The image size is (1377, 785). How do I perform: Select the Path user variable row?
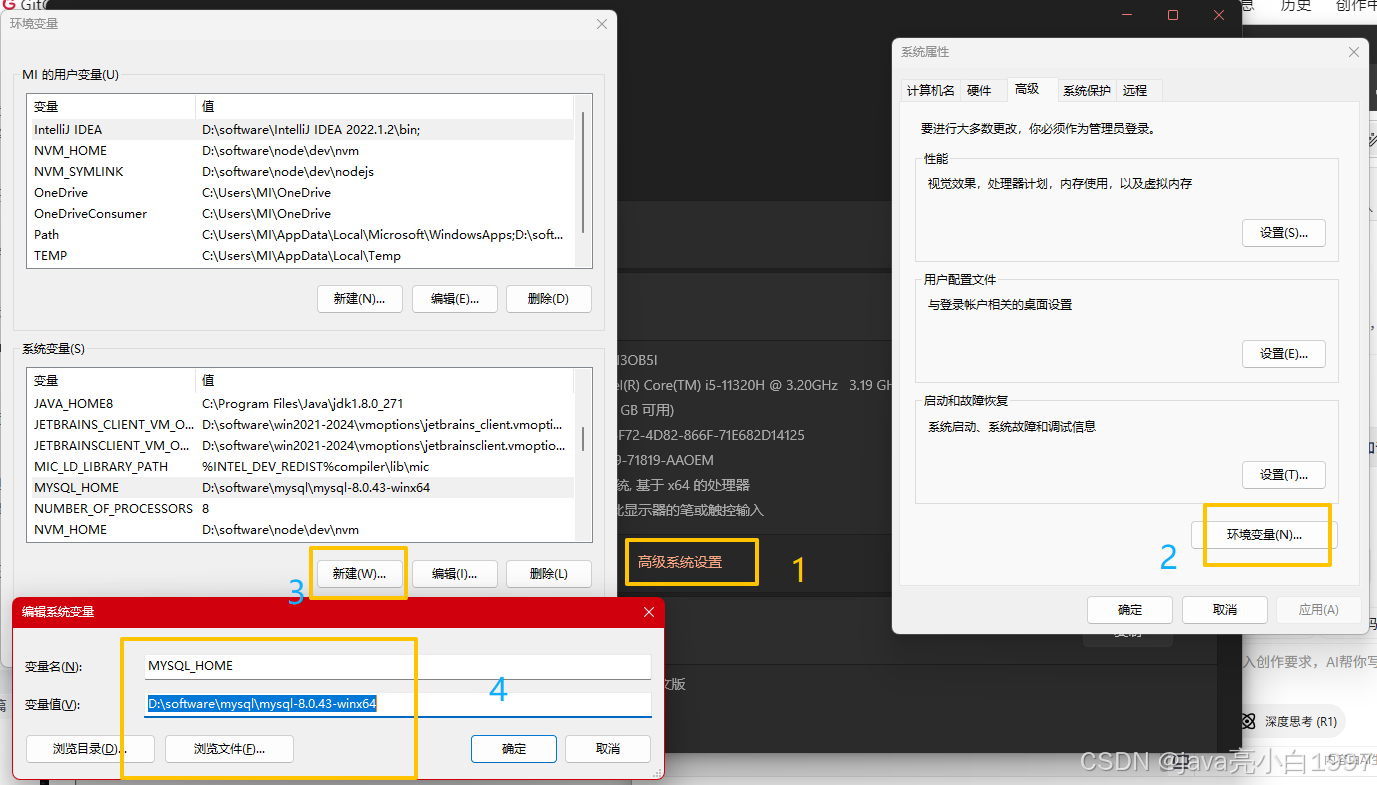300,235
